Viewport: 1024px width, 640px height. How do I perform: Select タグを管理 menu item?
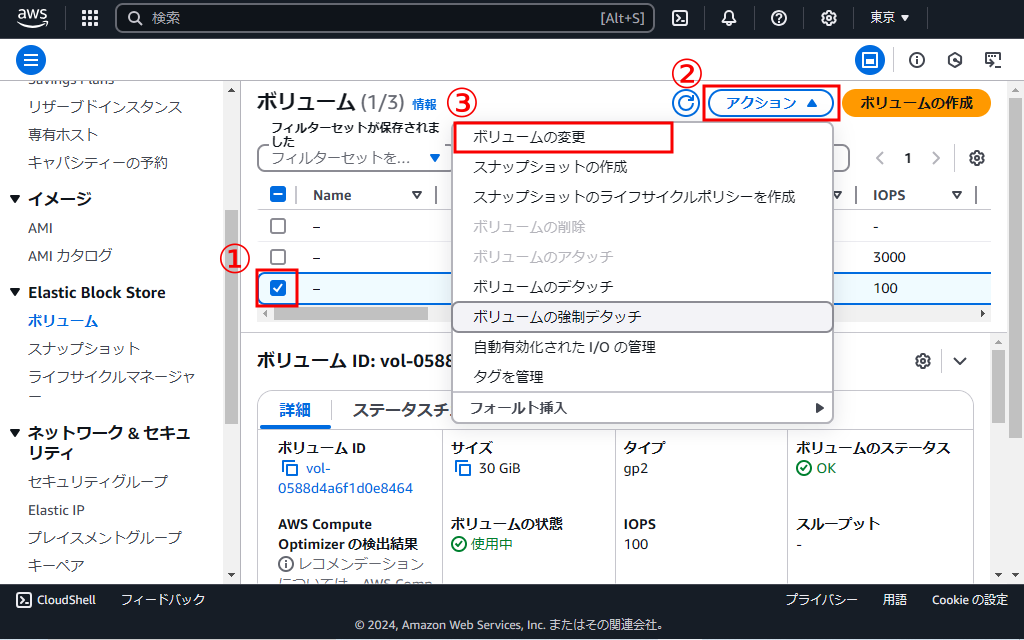point(643,377)
